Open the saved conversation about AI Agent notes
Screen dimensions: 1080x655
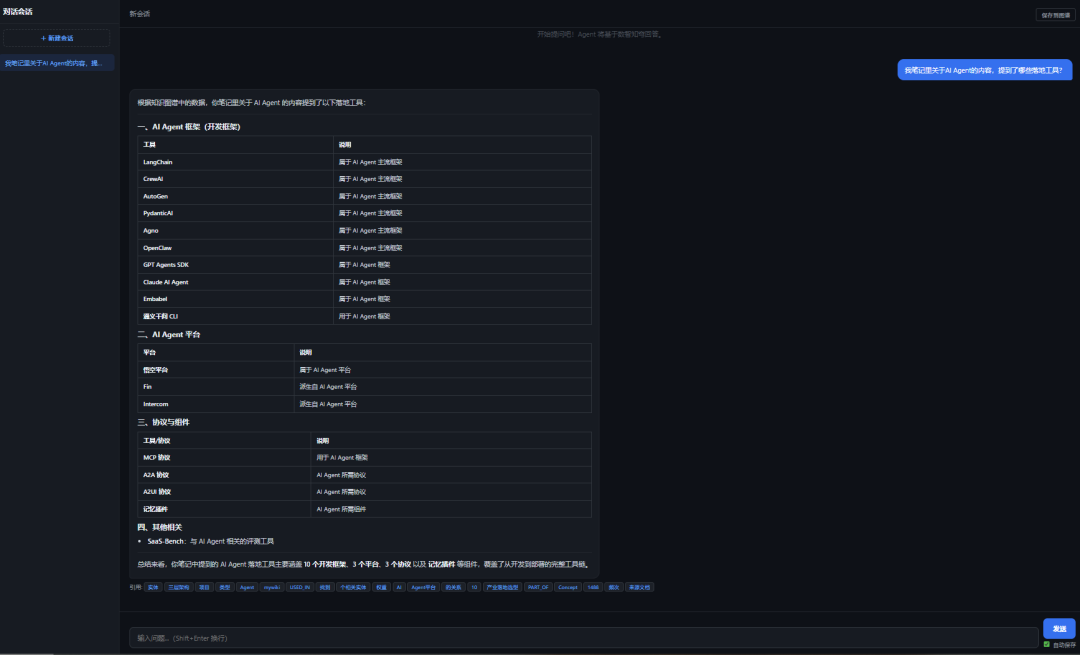[x=56, y=63]
